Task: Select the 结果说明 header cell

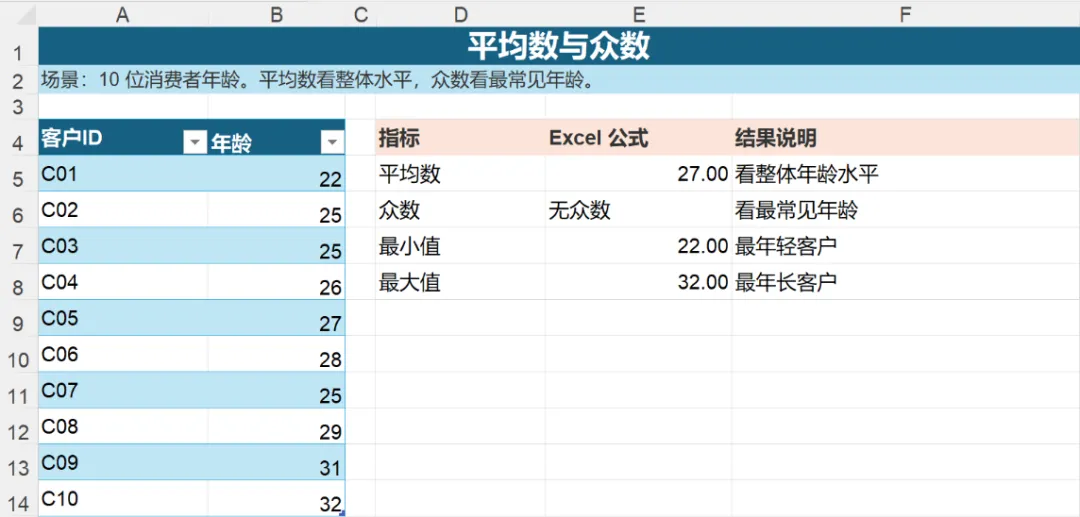Action: point(906,138)
